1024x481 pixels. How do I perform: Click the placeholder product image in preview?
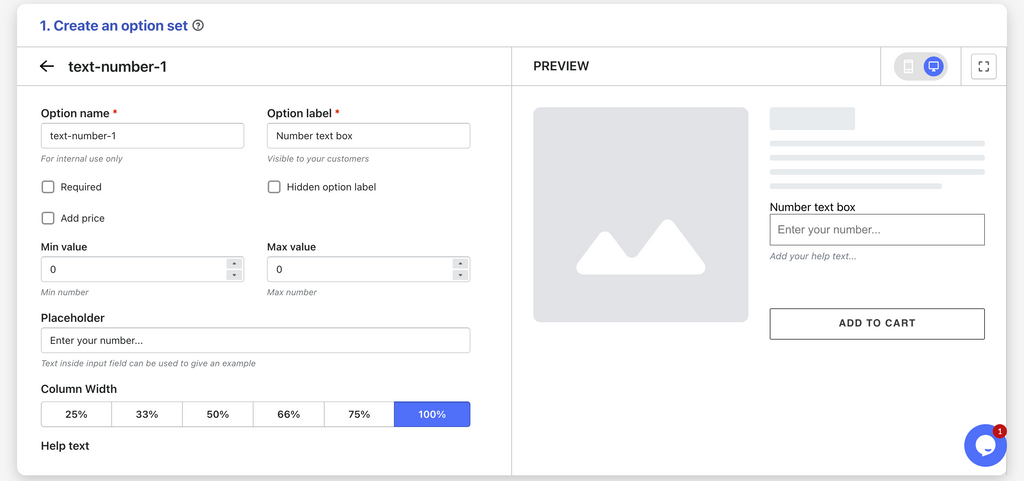641,215
